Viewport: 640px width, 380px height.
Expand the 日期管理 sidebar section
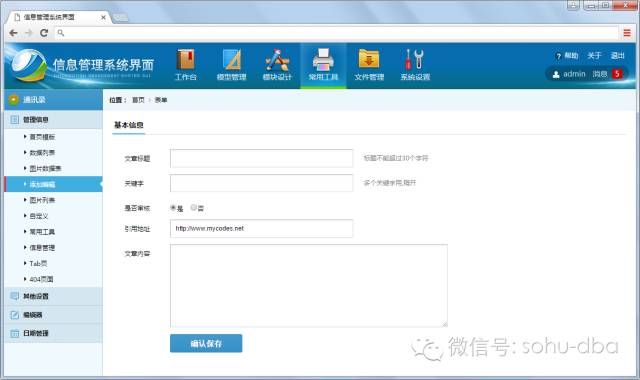(53, 333)
